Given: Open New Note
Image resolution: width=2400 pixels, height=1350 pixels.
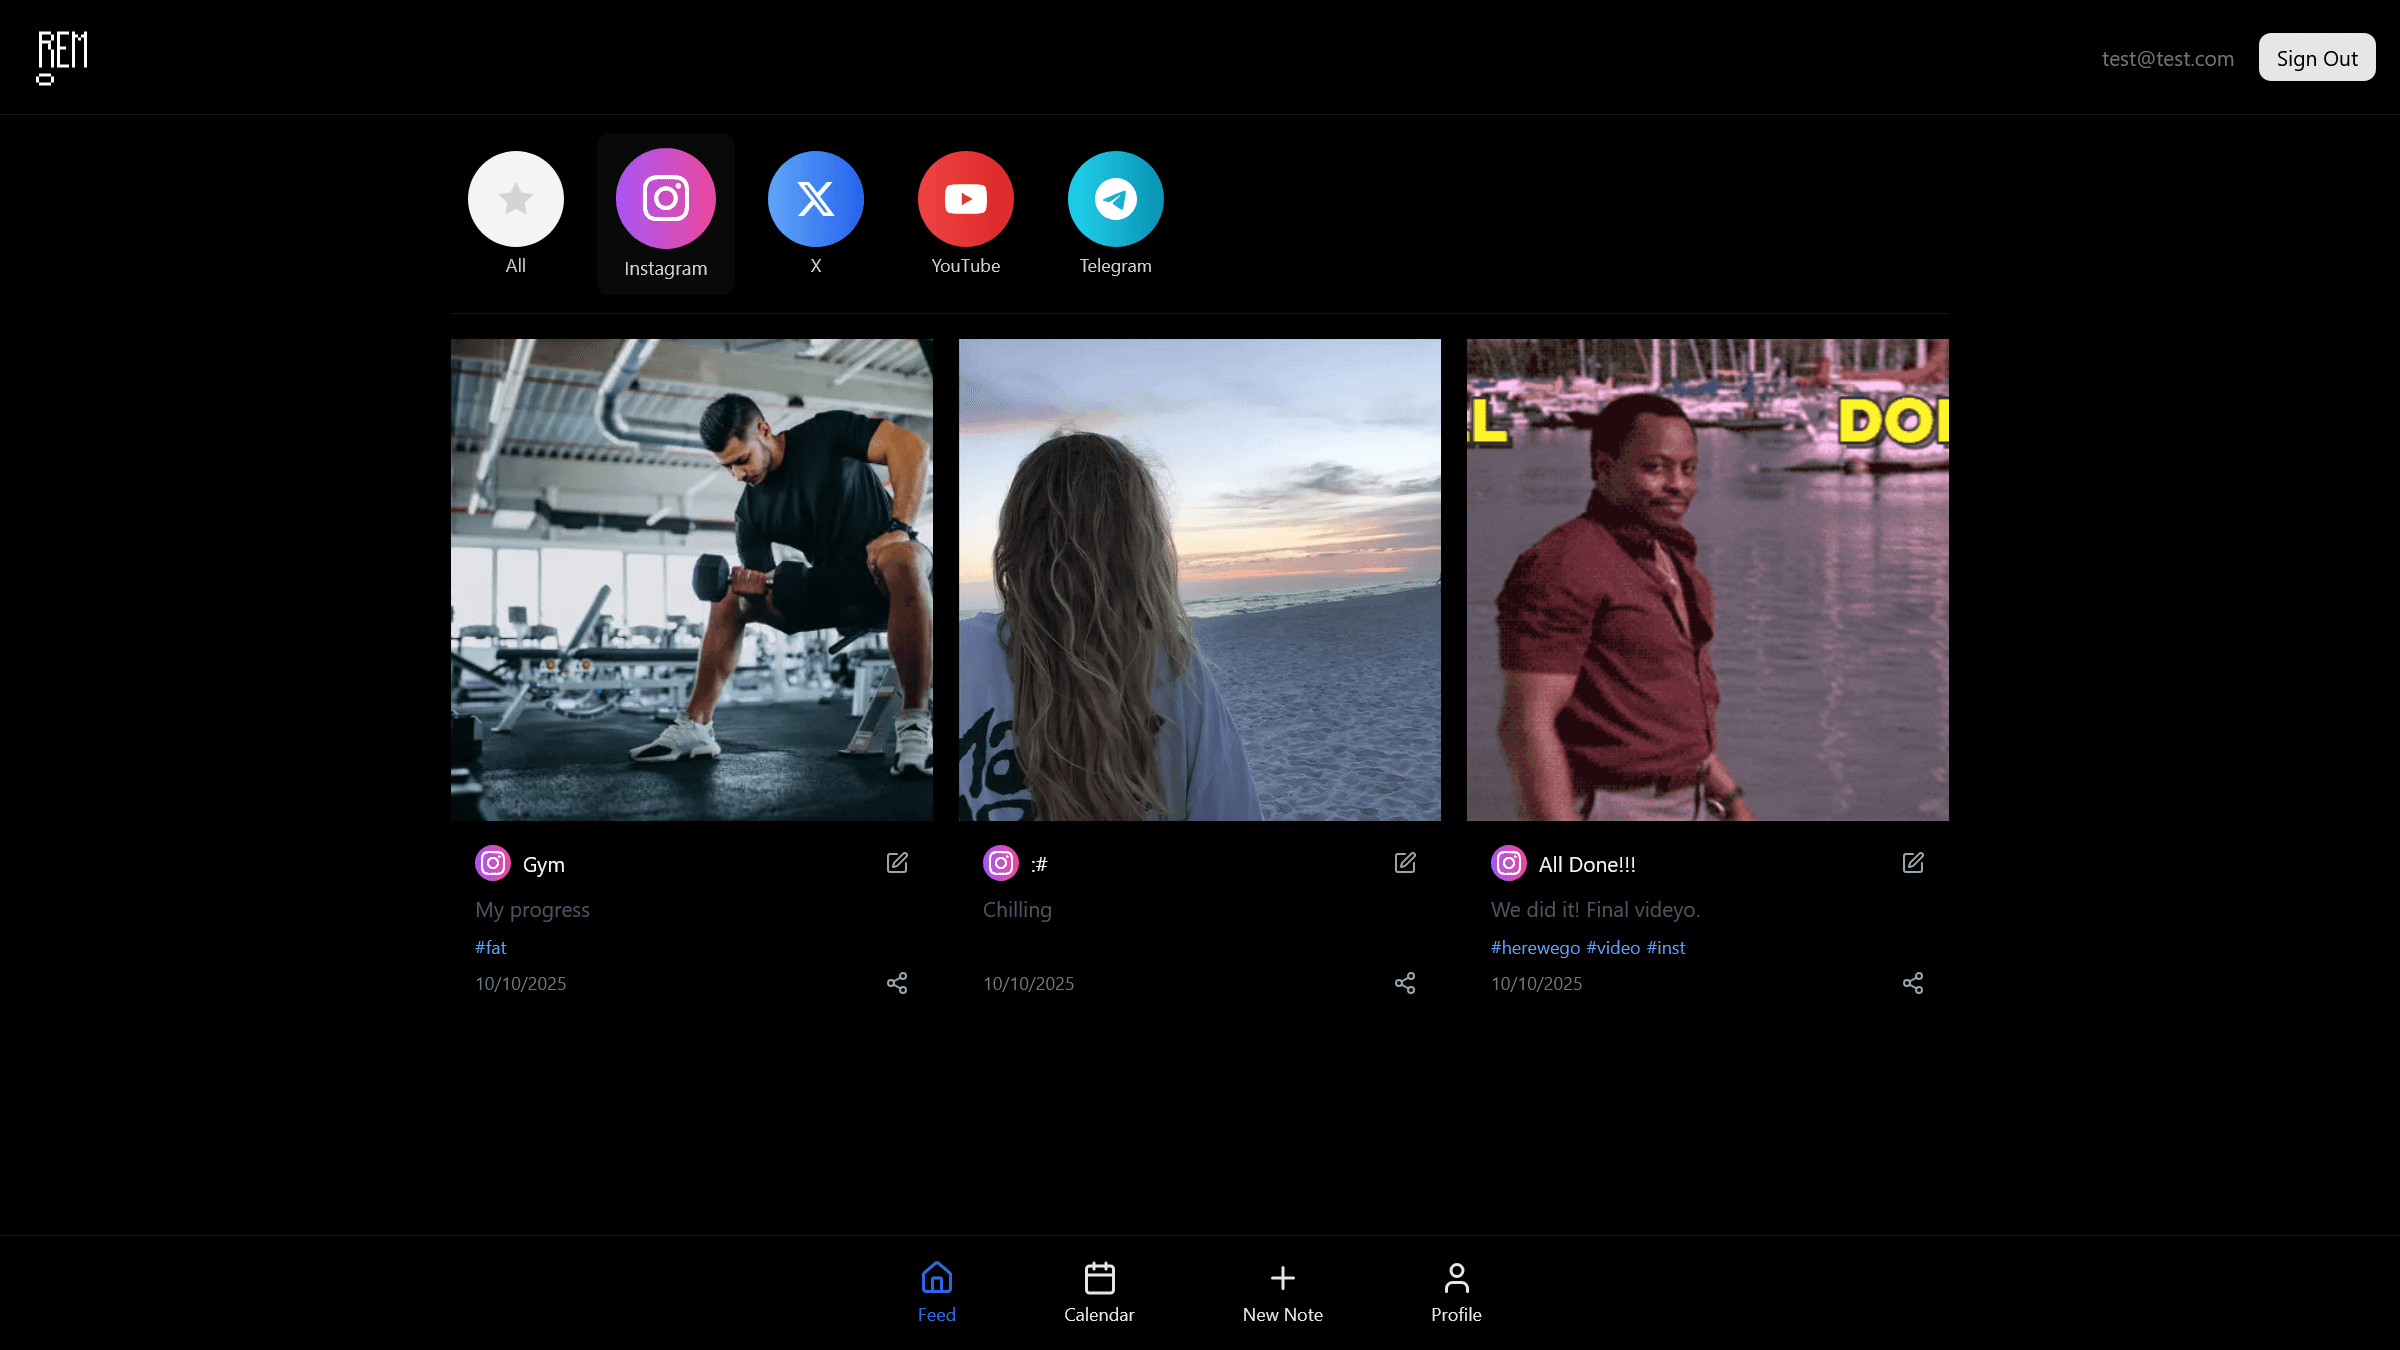Looking at the screenshot, I should [x=1282, y=1292].
